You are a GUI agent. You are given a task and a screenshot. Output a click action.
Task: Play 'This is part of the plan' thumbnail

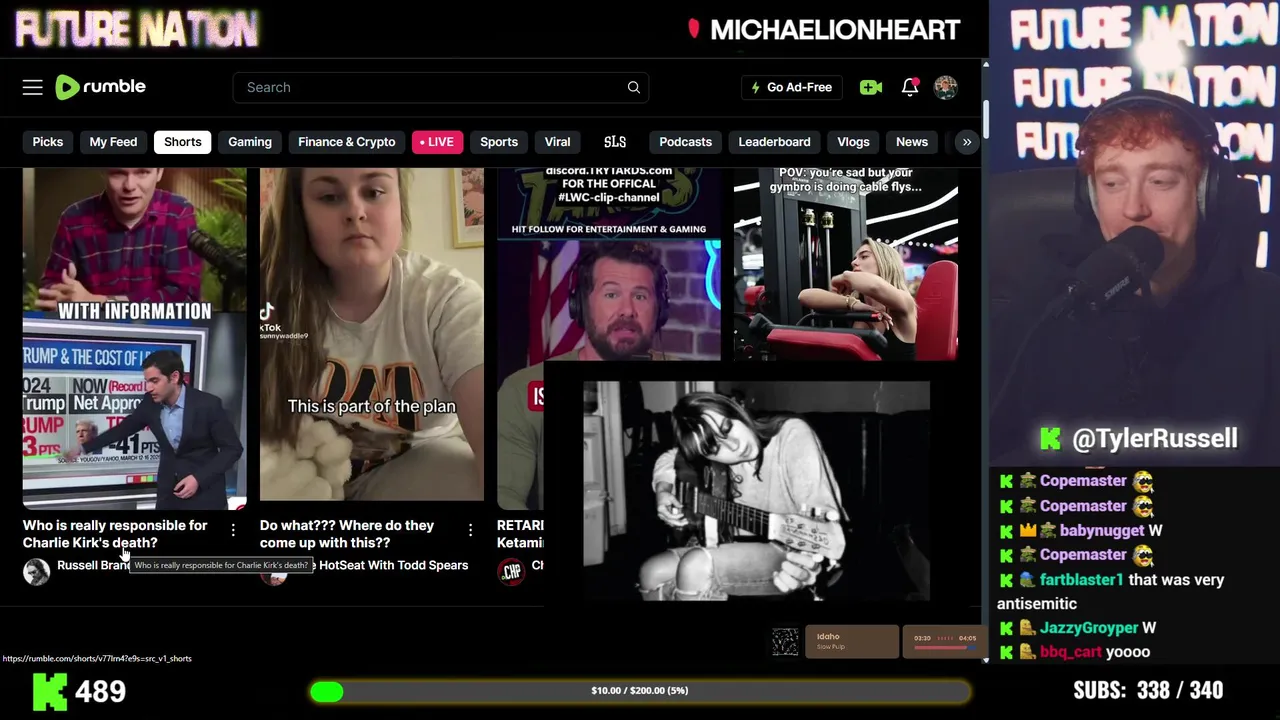[372, 335]
